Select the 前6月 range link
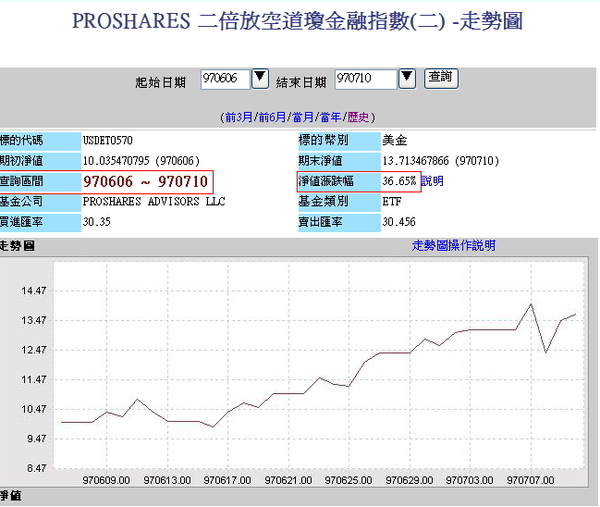Viewport: 600px width, 507px height. click(x=272, y=117)
